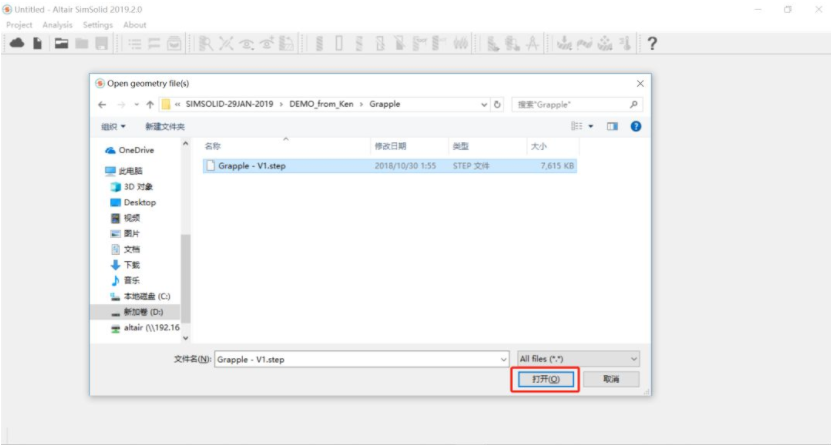Click the cloud icon in SimSolid toolbar
The width and height of the screenshot is (831, 445).
click(x=17, y=43)
